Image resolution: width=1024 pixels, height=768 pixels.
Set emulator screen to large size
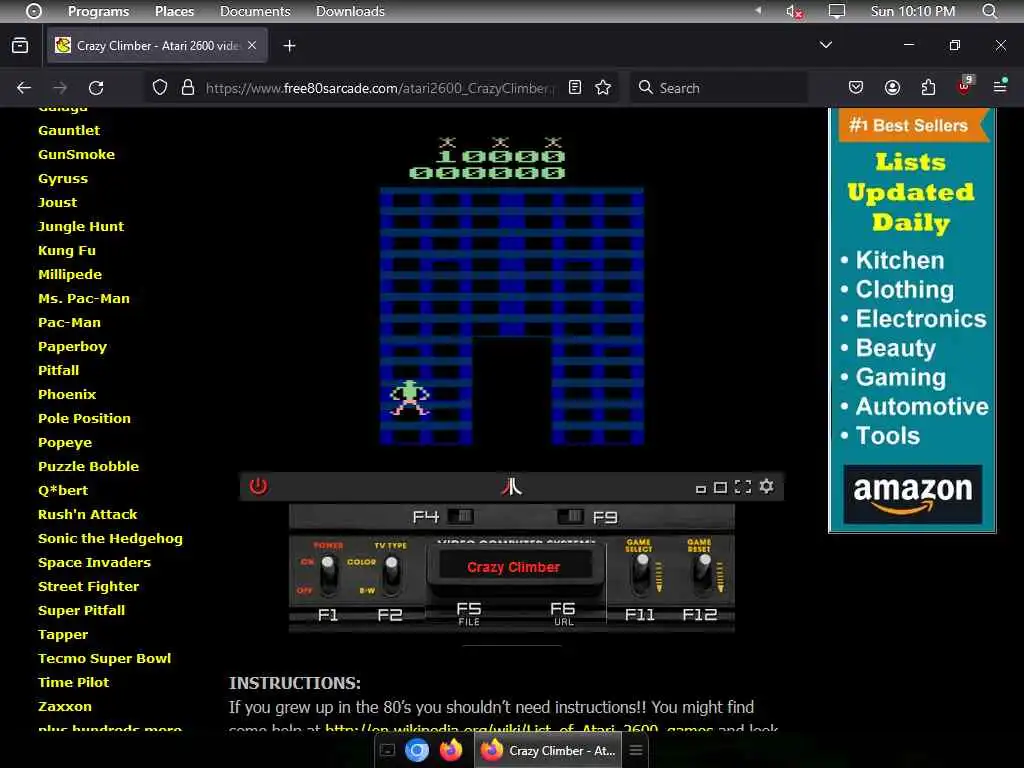click(x=720, y=487)
